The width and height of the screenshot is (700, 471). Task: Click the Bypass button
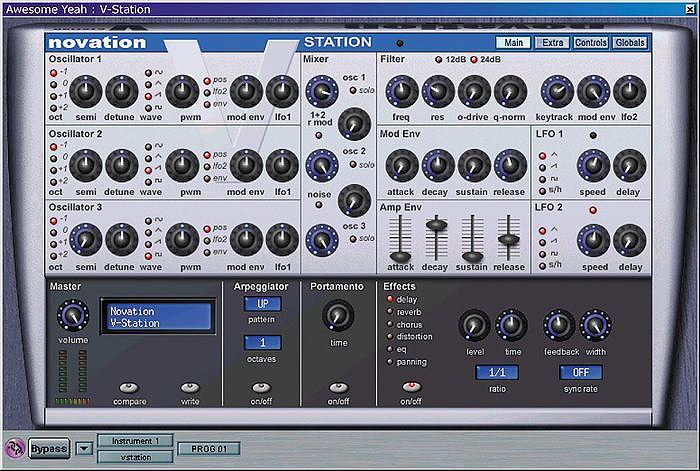(49, 449)
